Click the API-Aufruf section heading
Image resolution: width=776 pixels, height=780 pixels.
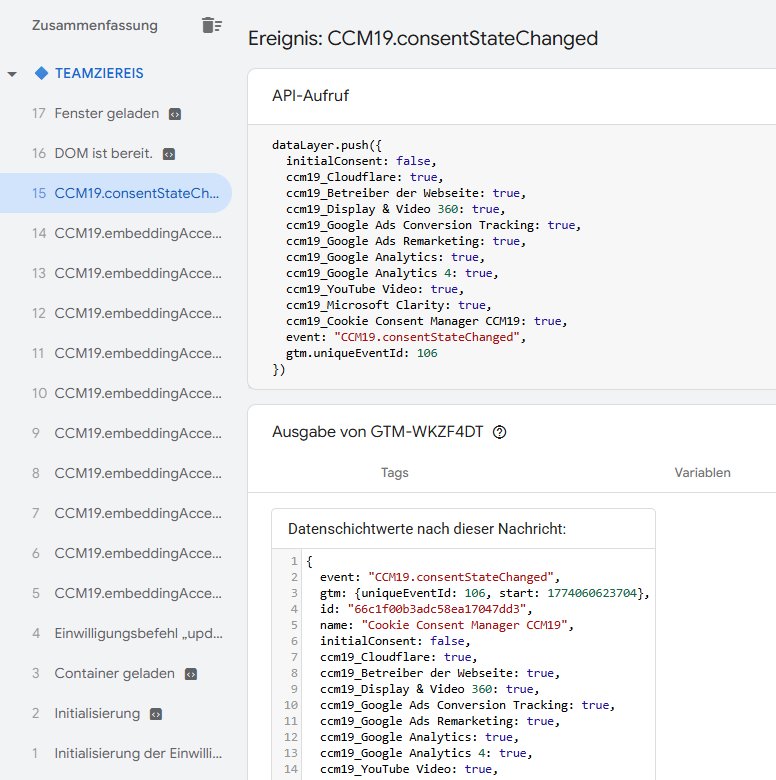[x=310, y=96]
